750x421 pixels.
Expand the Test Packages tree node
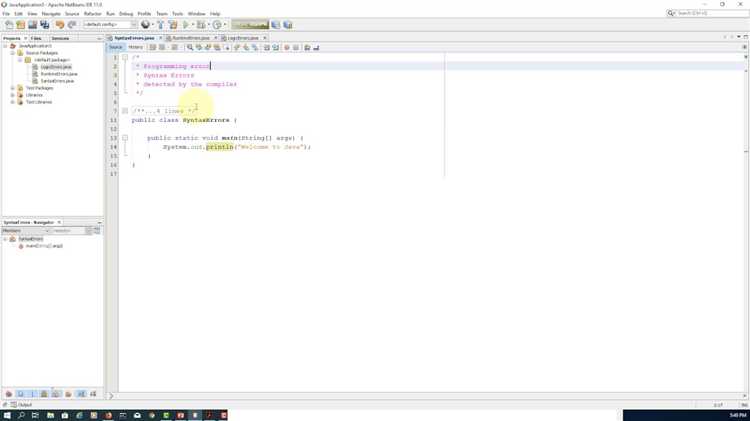(x=13, y=88)
